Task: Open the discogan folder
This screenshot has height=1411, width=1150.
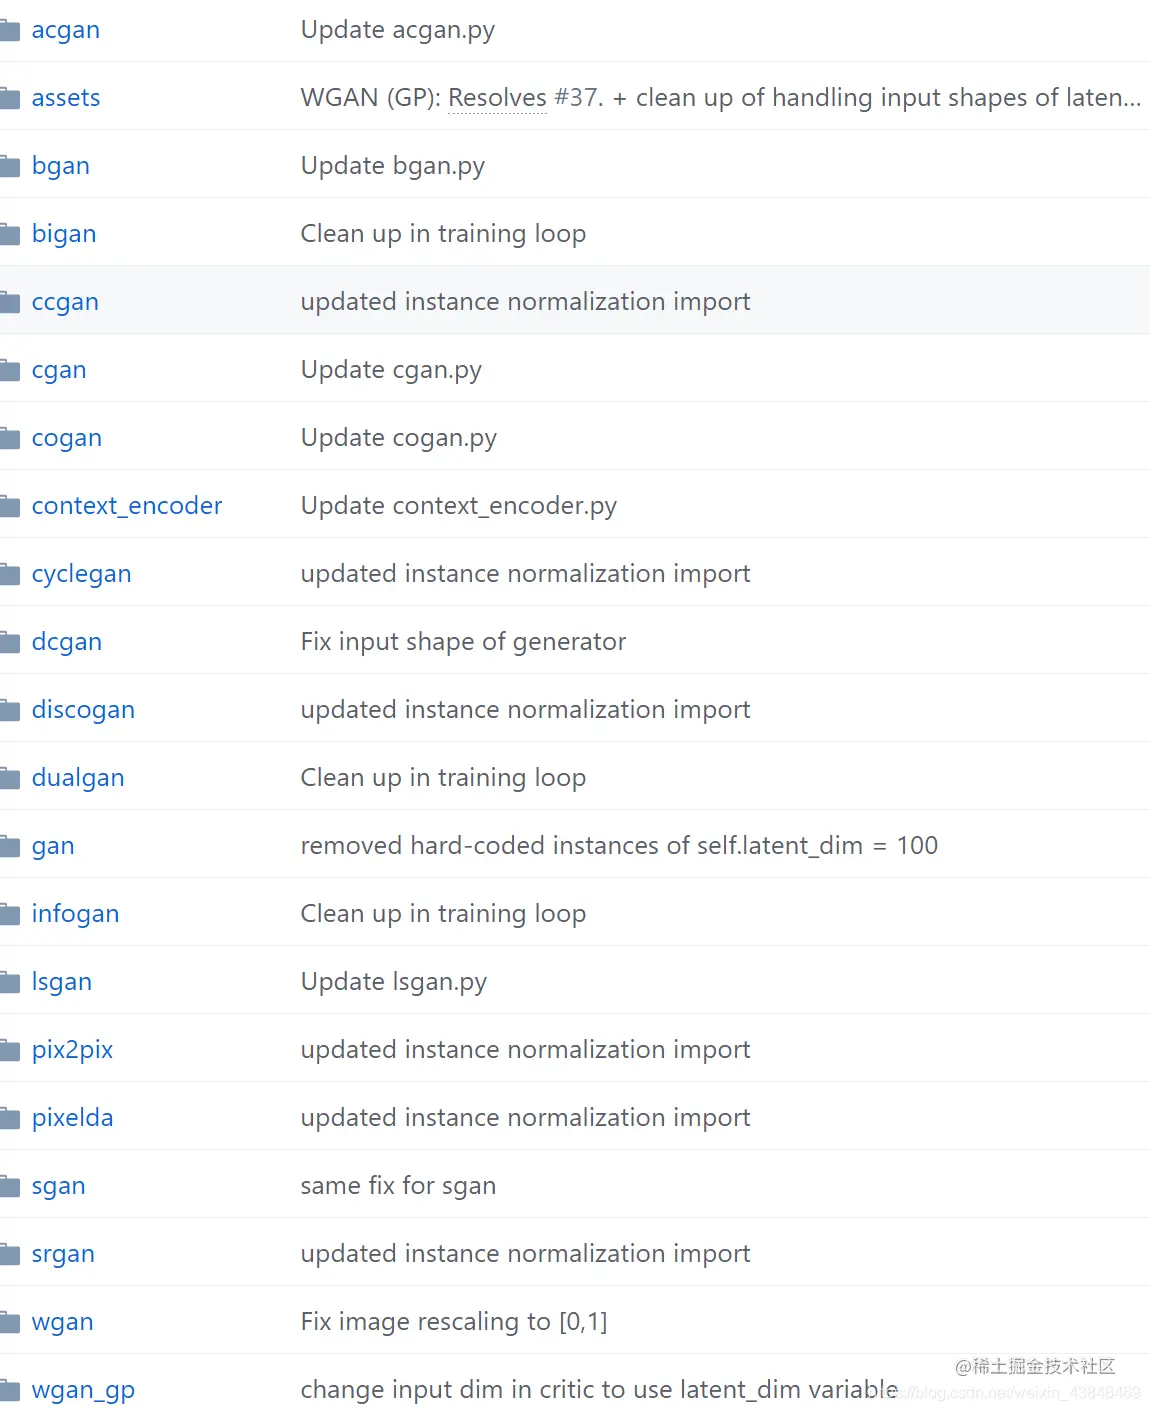Action: pos(83,711)
